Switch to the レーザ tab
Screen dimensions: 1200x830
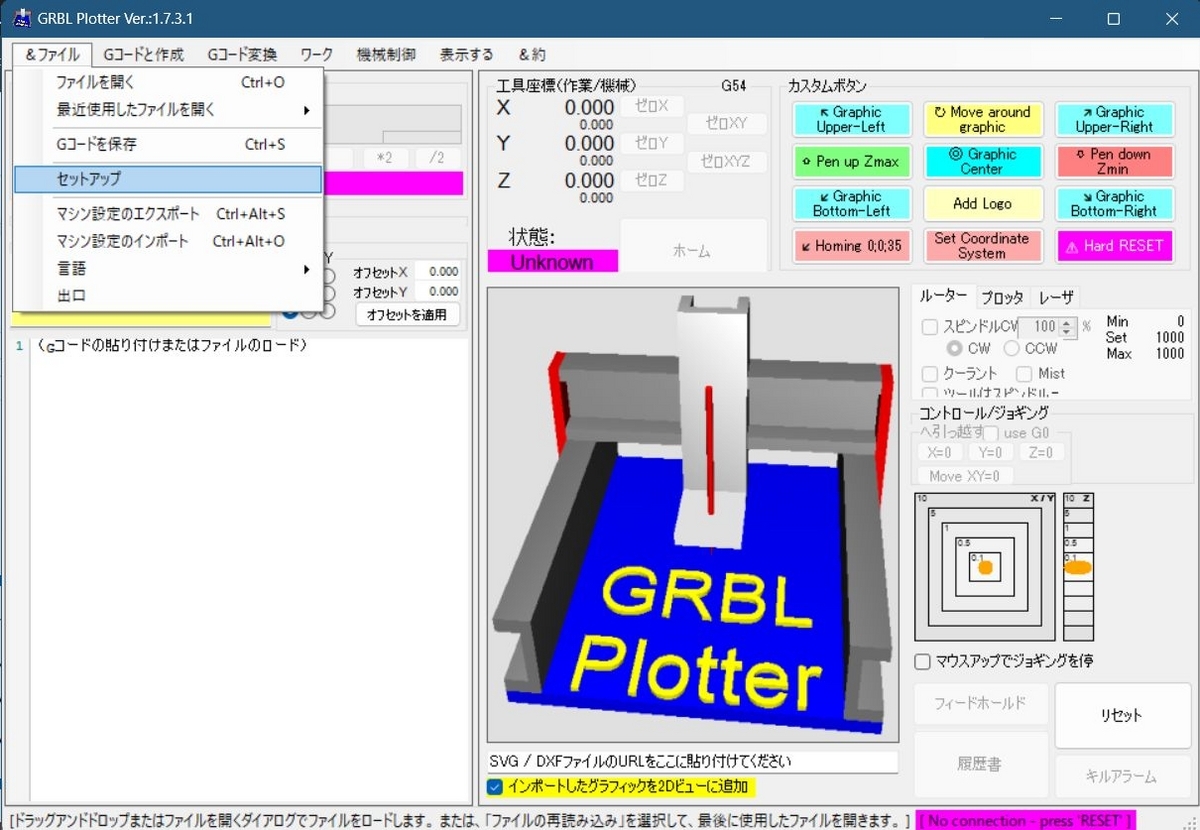click(x=1055, y=297)
